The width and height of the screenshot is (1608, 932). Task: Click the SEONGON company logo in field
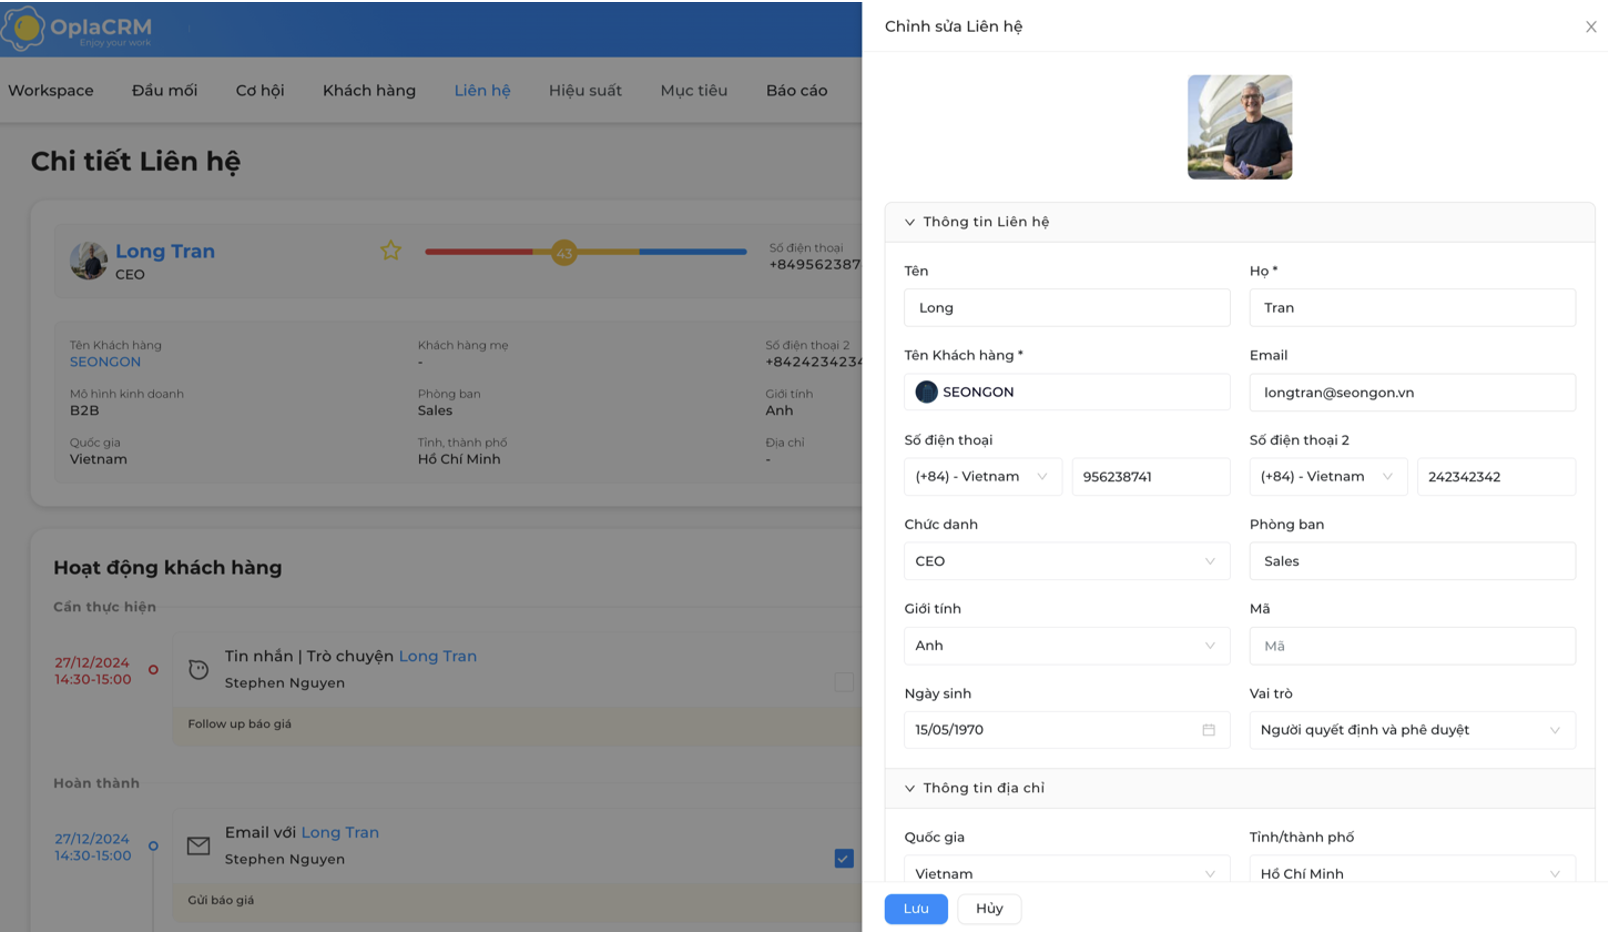927,392
